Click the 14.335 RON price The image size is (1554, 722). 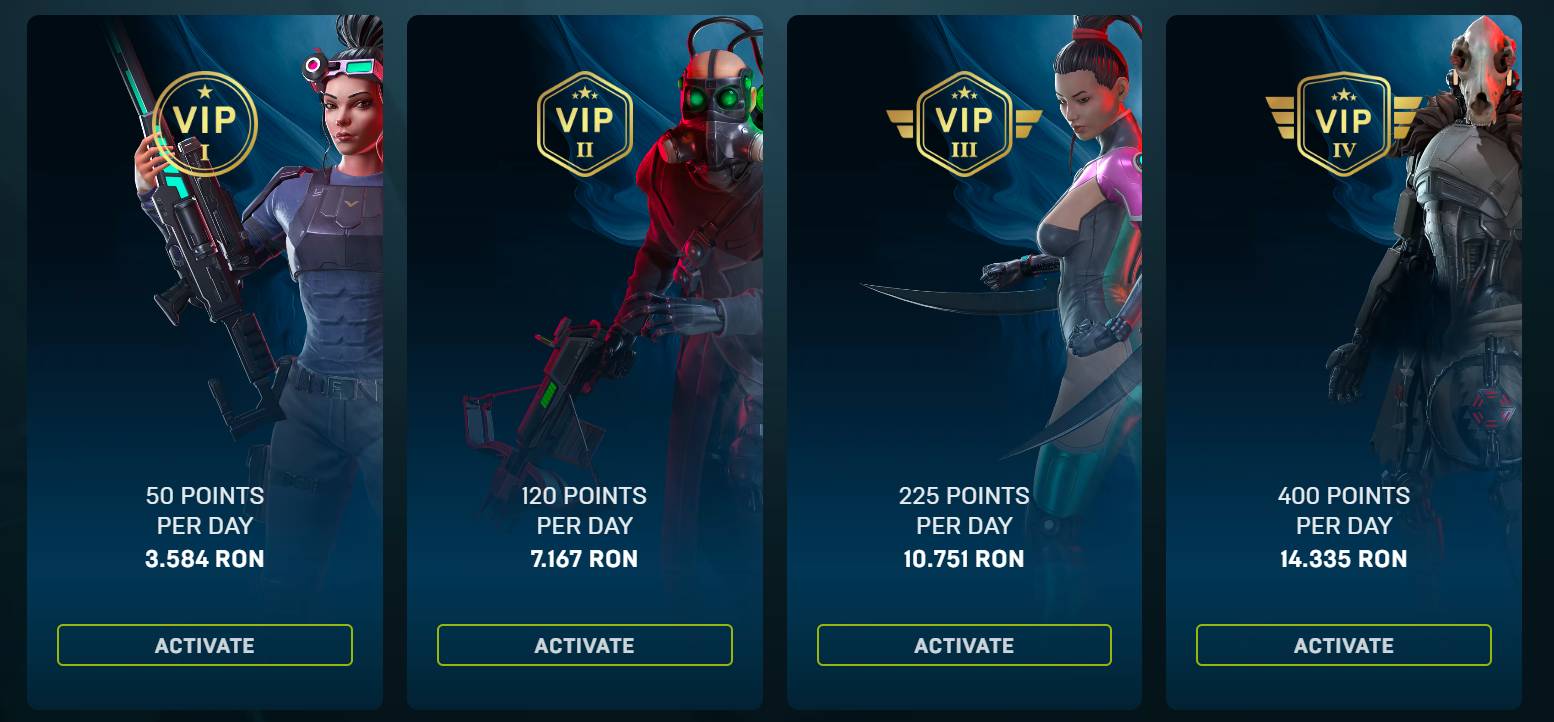point(1344,558)
